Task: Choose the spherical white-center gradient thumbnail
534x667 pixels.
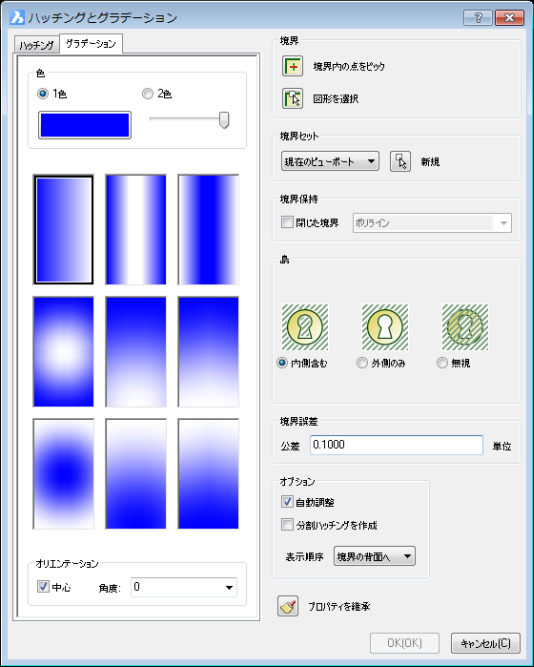Action: point(63,351)
